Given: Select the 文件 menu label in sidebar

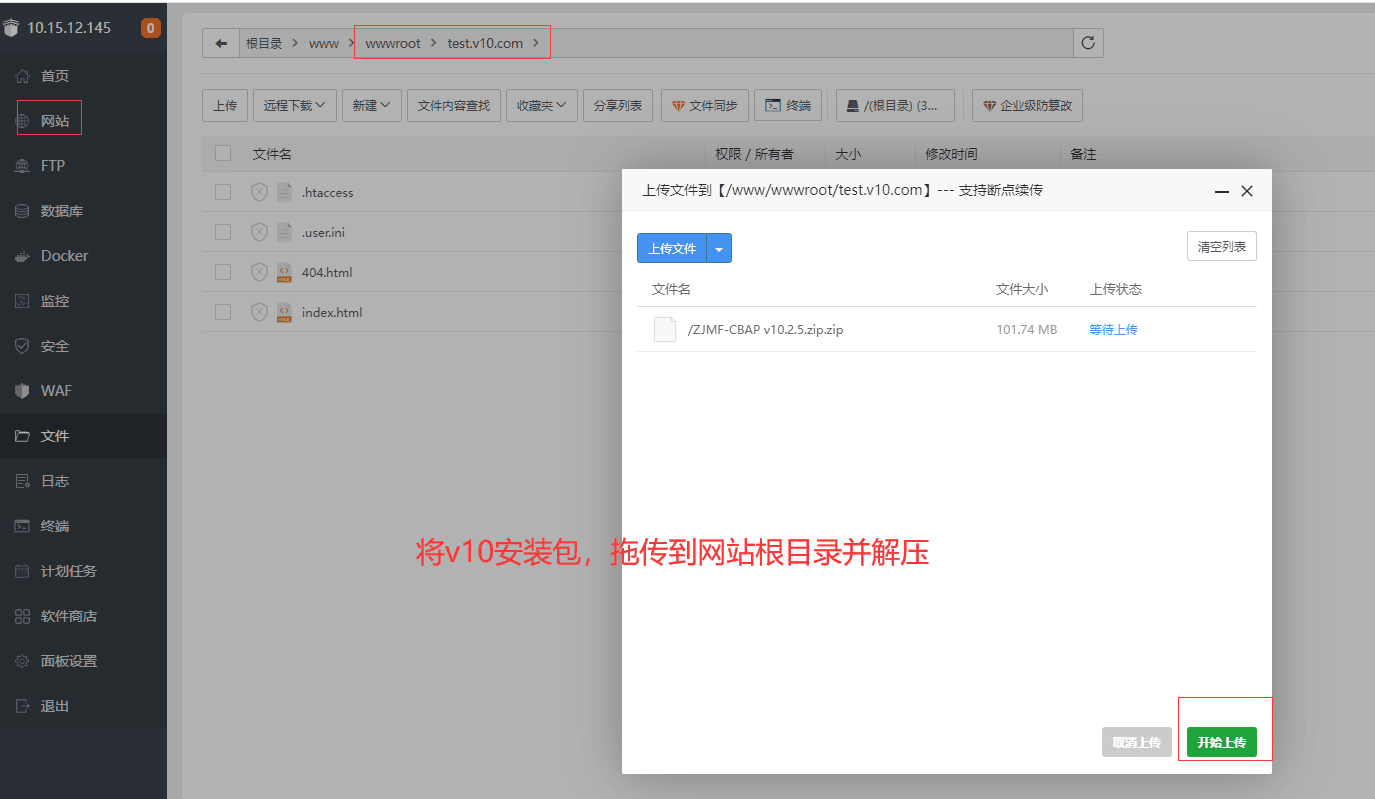Looking at the screenshot, I should 55,436.
